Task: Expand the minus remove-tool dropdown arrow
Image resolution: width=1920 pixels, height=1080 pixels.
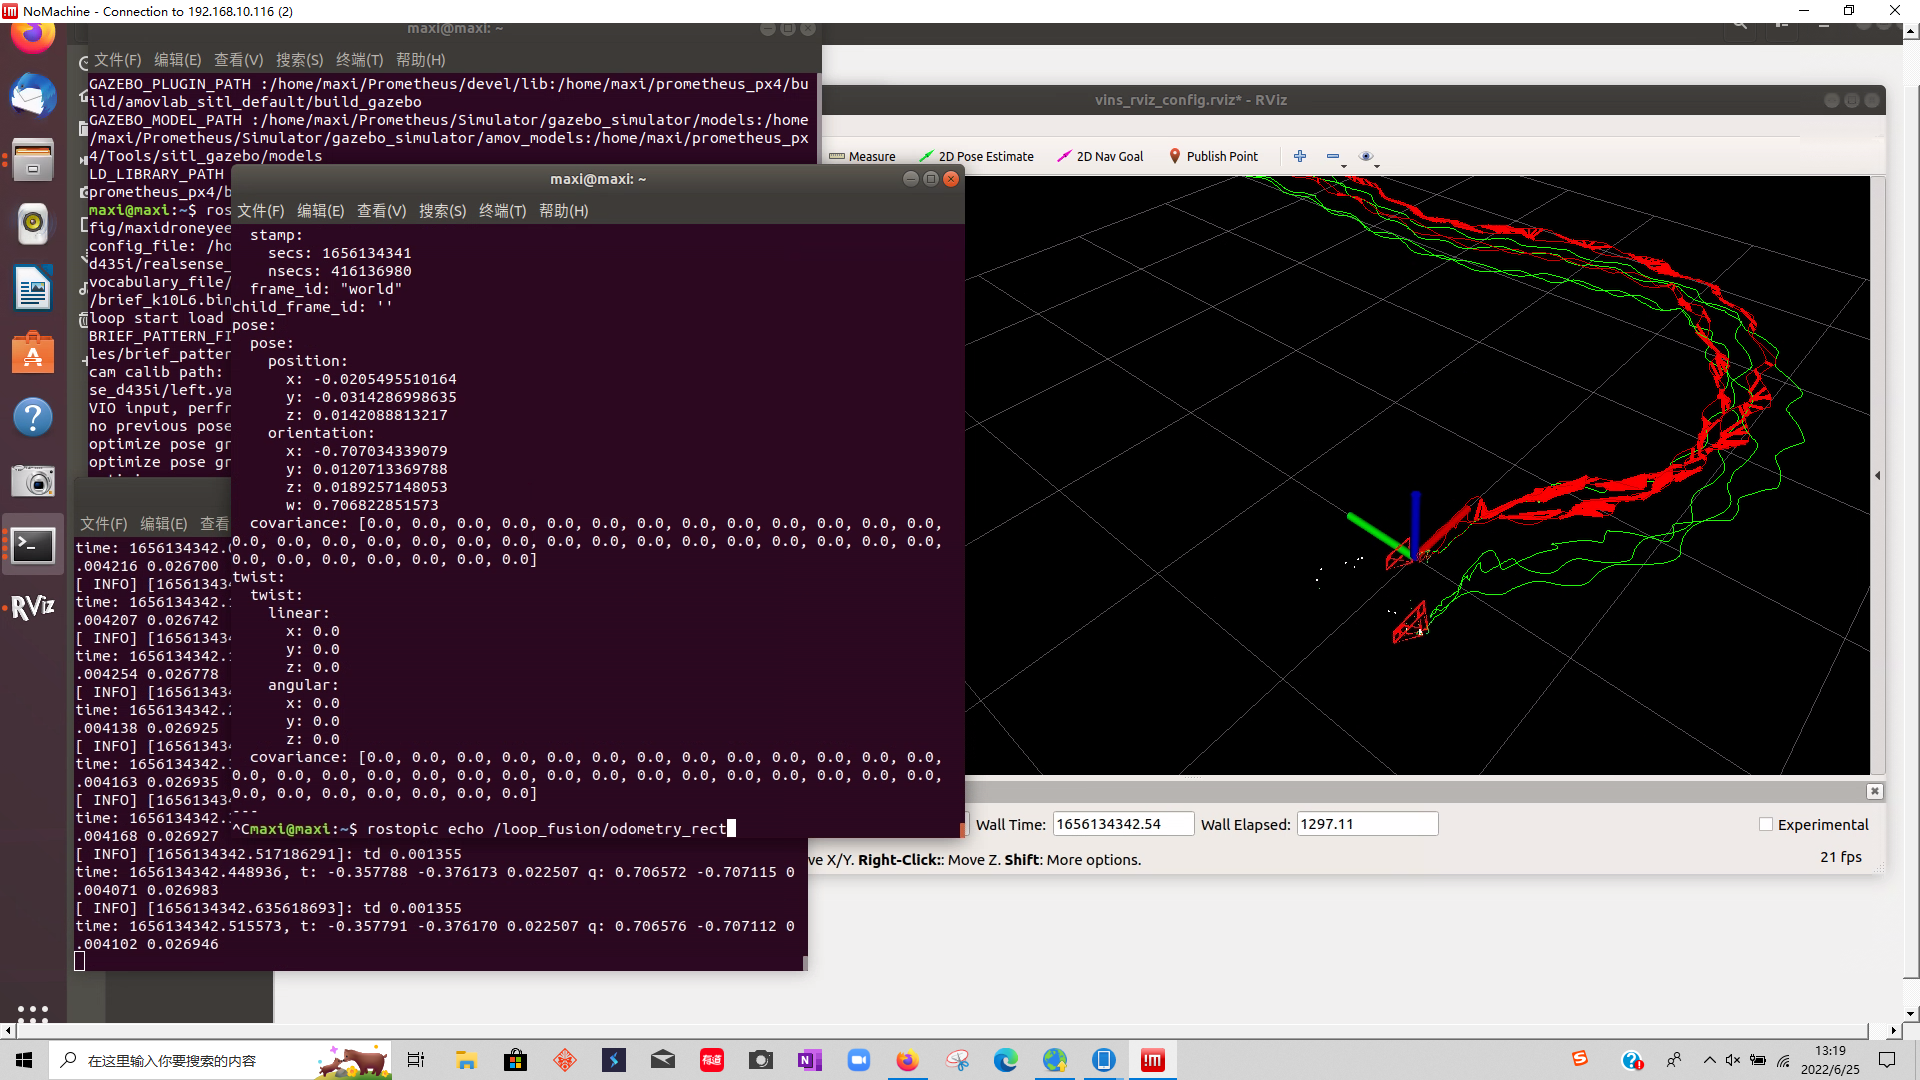Action: tap(1344, 165)
